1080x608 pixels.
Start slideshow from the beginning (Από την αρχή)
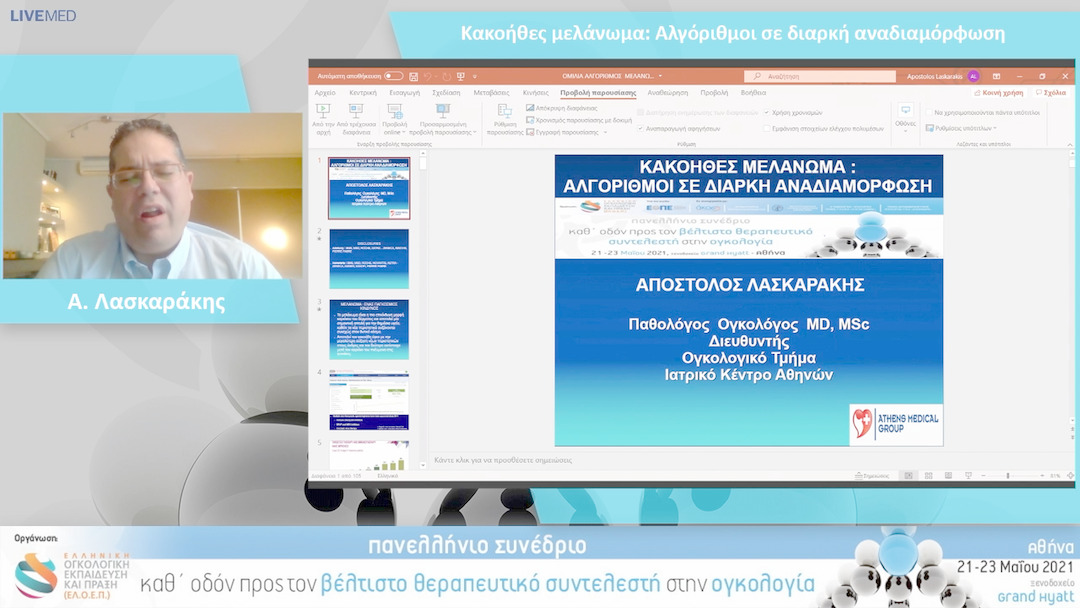point(324,118)
